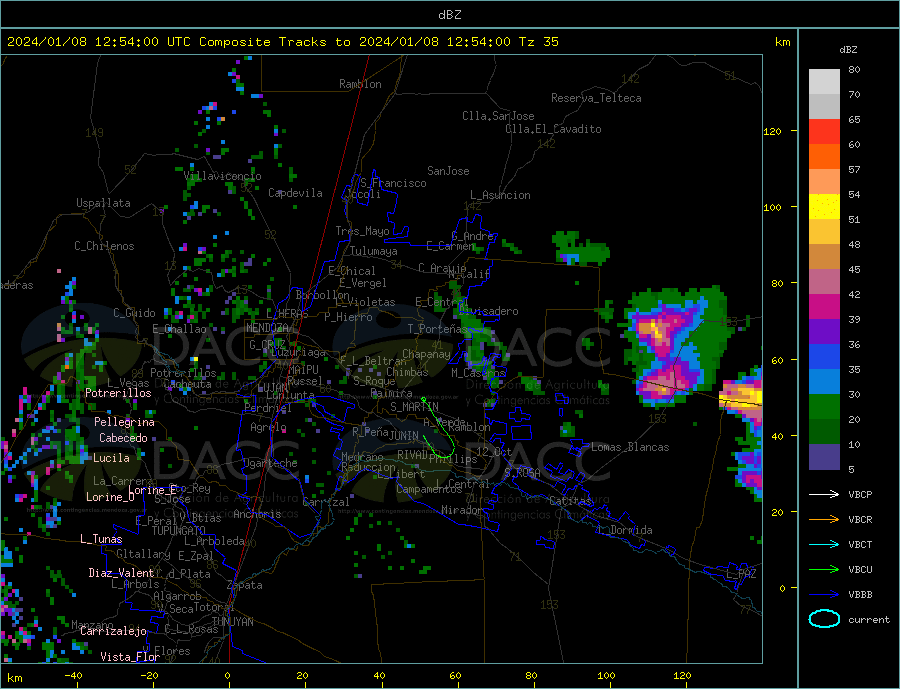Screen dimensions: 900x689
Task: Click the MENDOZA city label
Action: point(267,328)
